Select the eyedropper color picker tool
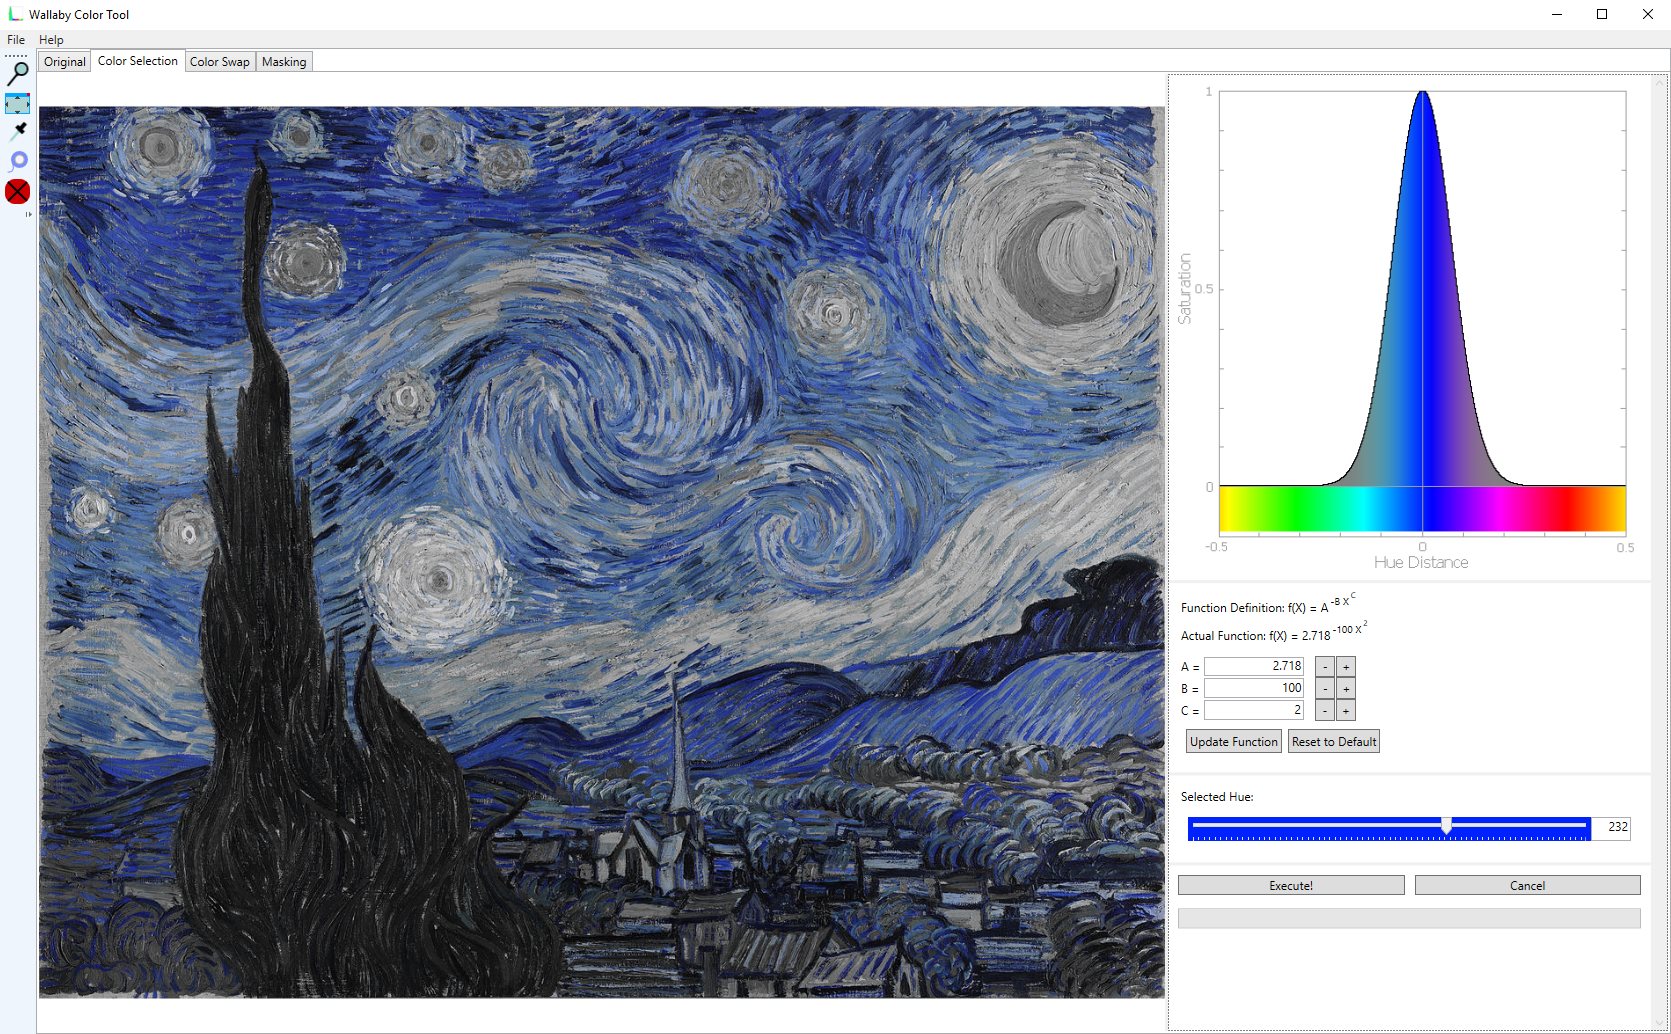Image resolution: width=1671 pixels, height=1034 pixels. (x=18, y=131)
